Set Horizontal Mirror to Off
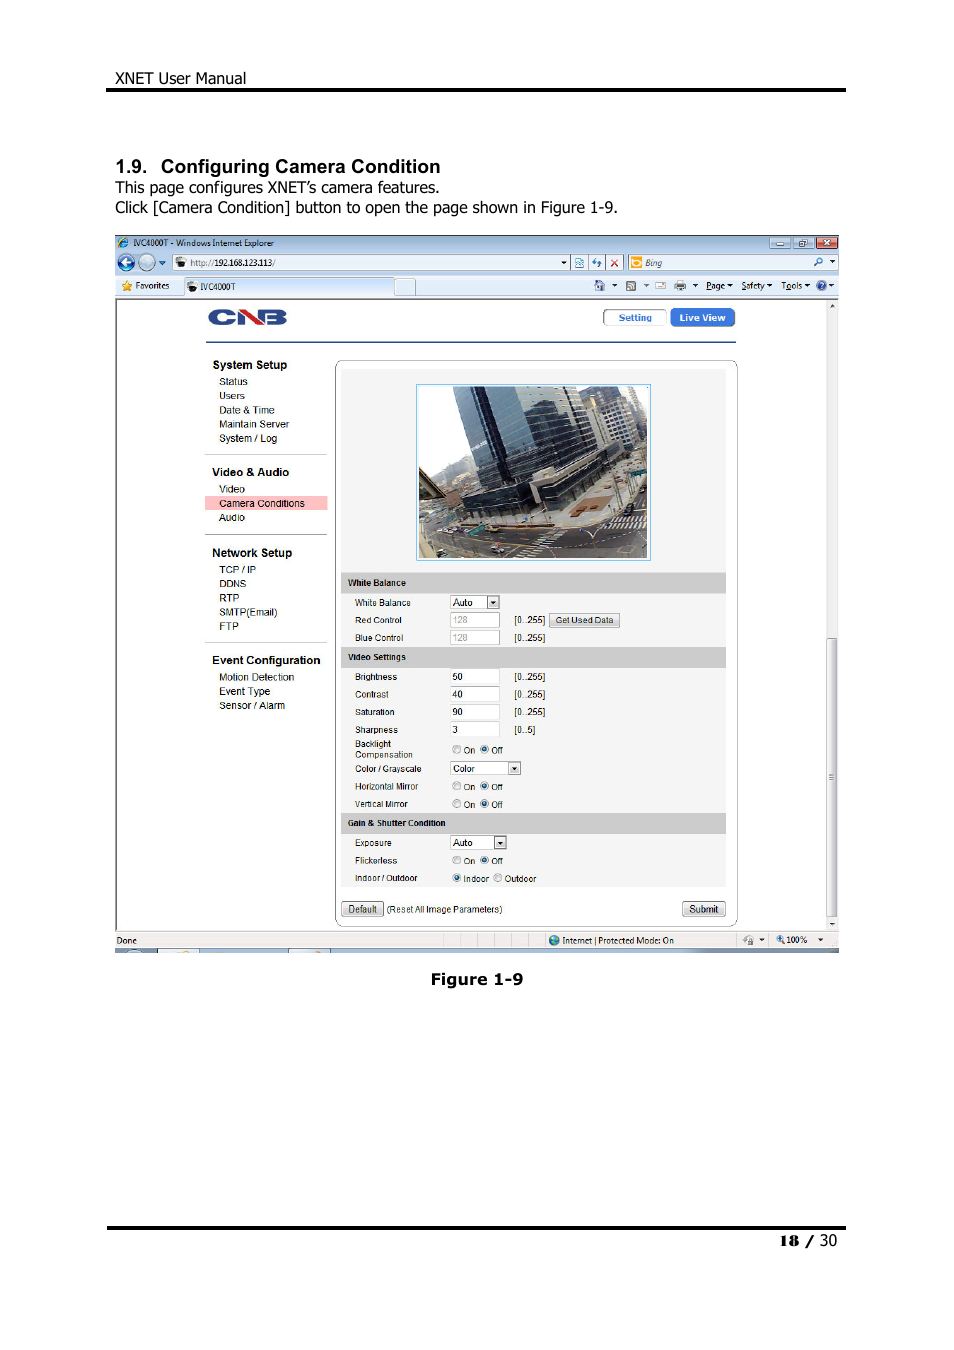Viewport: 954px width, 1350px height. pos(484,786)
